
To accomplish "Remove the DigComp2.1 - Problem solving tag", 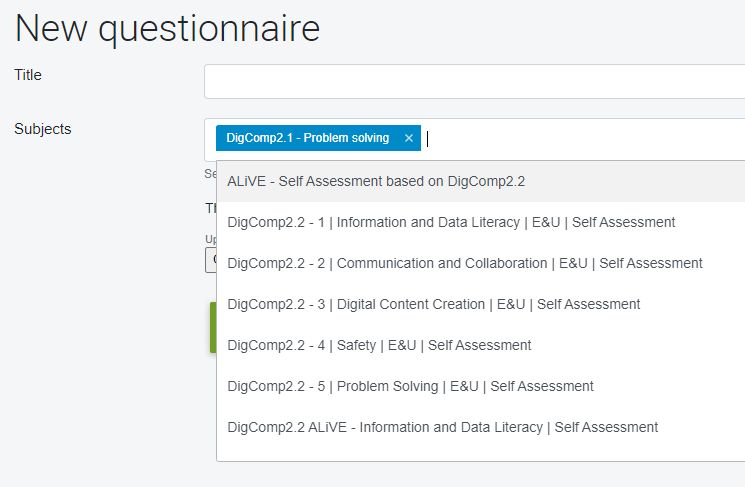I will click(409, 138).
